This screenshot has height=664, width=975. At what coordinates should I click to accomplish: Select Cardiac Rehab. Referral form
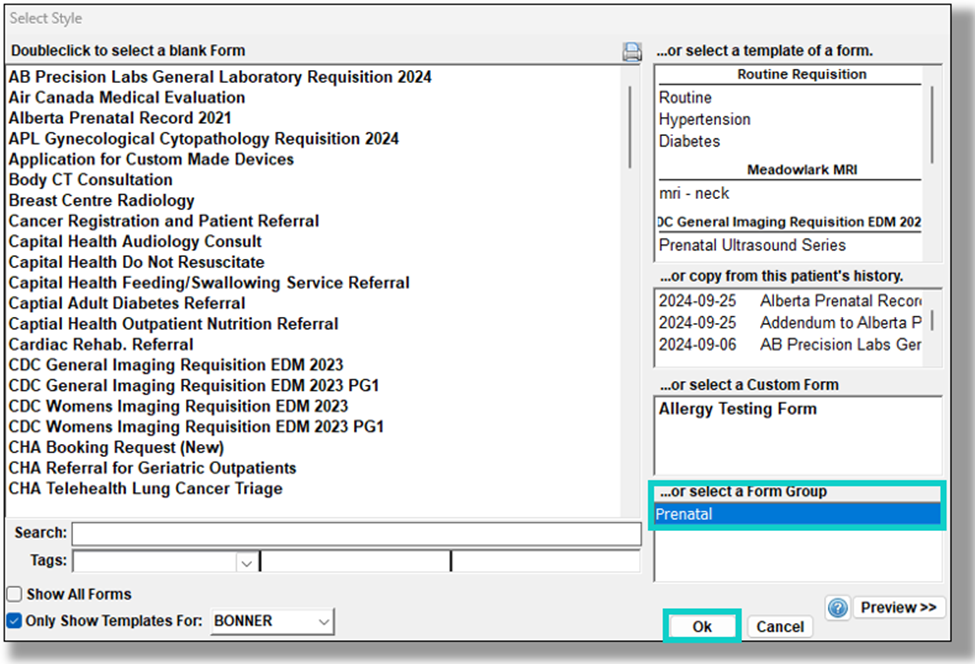tap(101, 344)
